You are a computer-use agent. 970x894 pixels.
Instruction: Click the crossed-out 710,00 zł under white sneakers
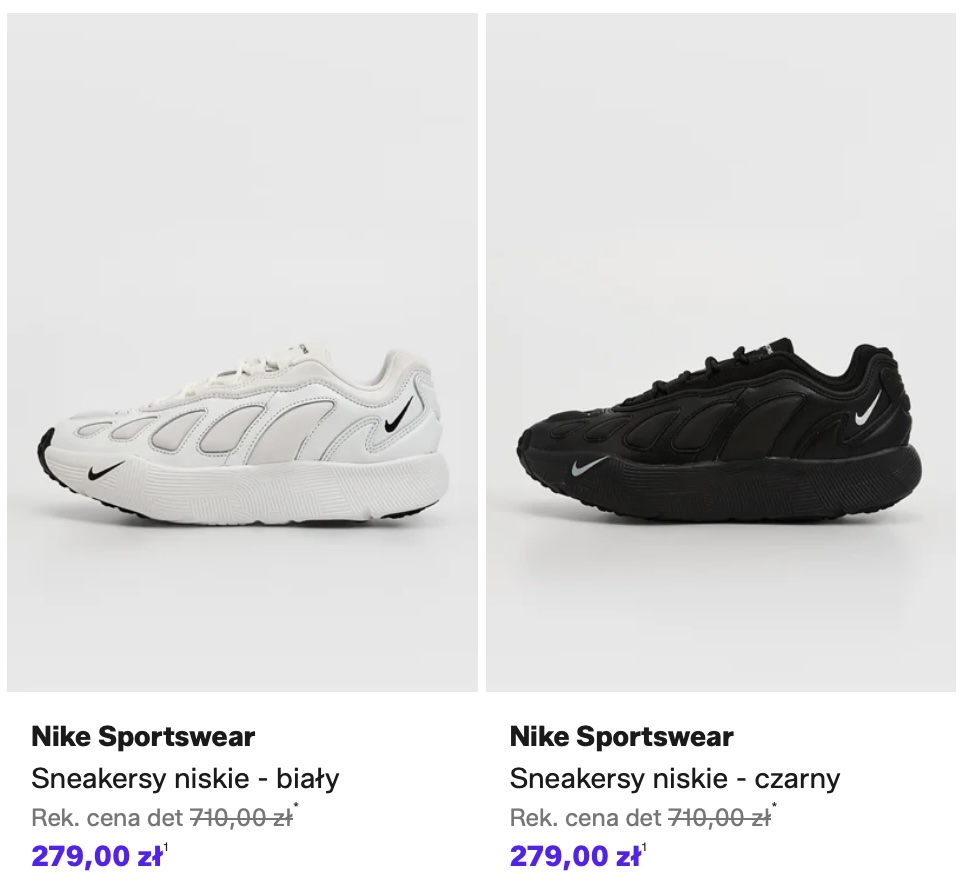point(240,818)
